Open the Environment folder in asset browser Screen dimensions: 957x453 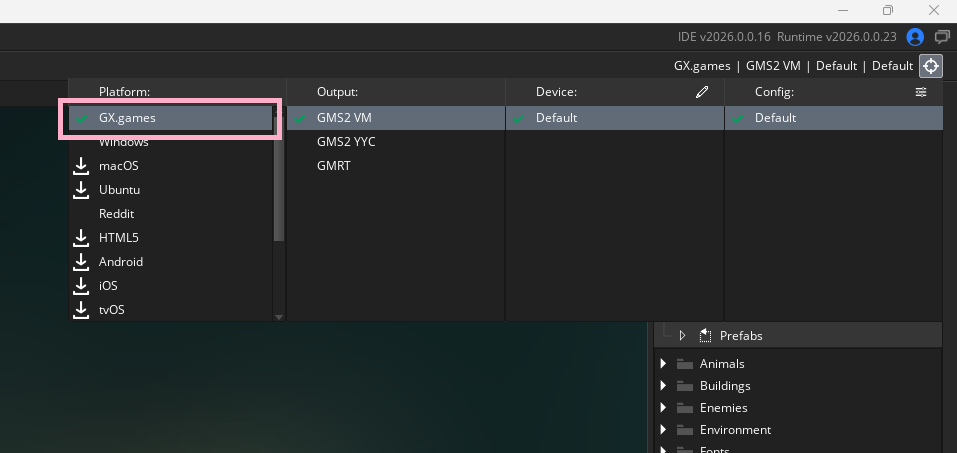(735, 430)
